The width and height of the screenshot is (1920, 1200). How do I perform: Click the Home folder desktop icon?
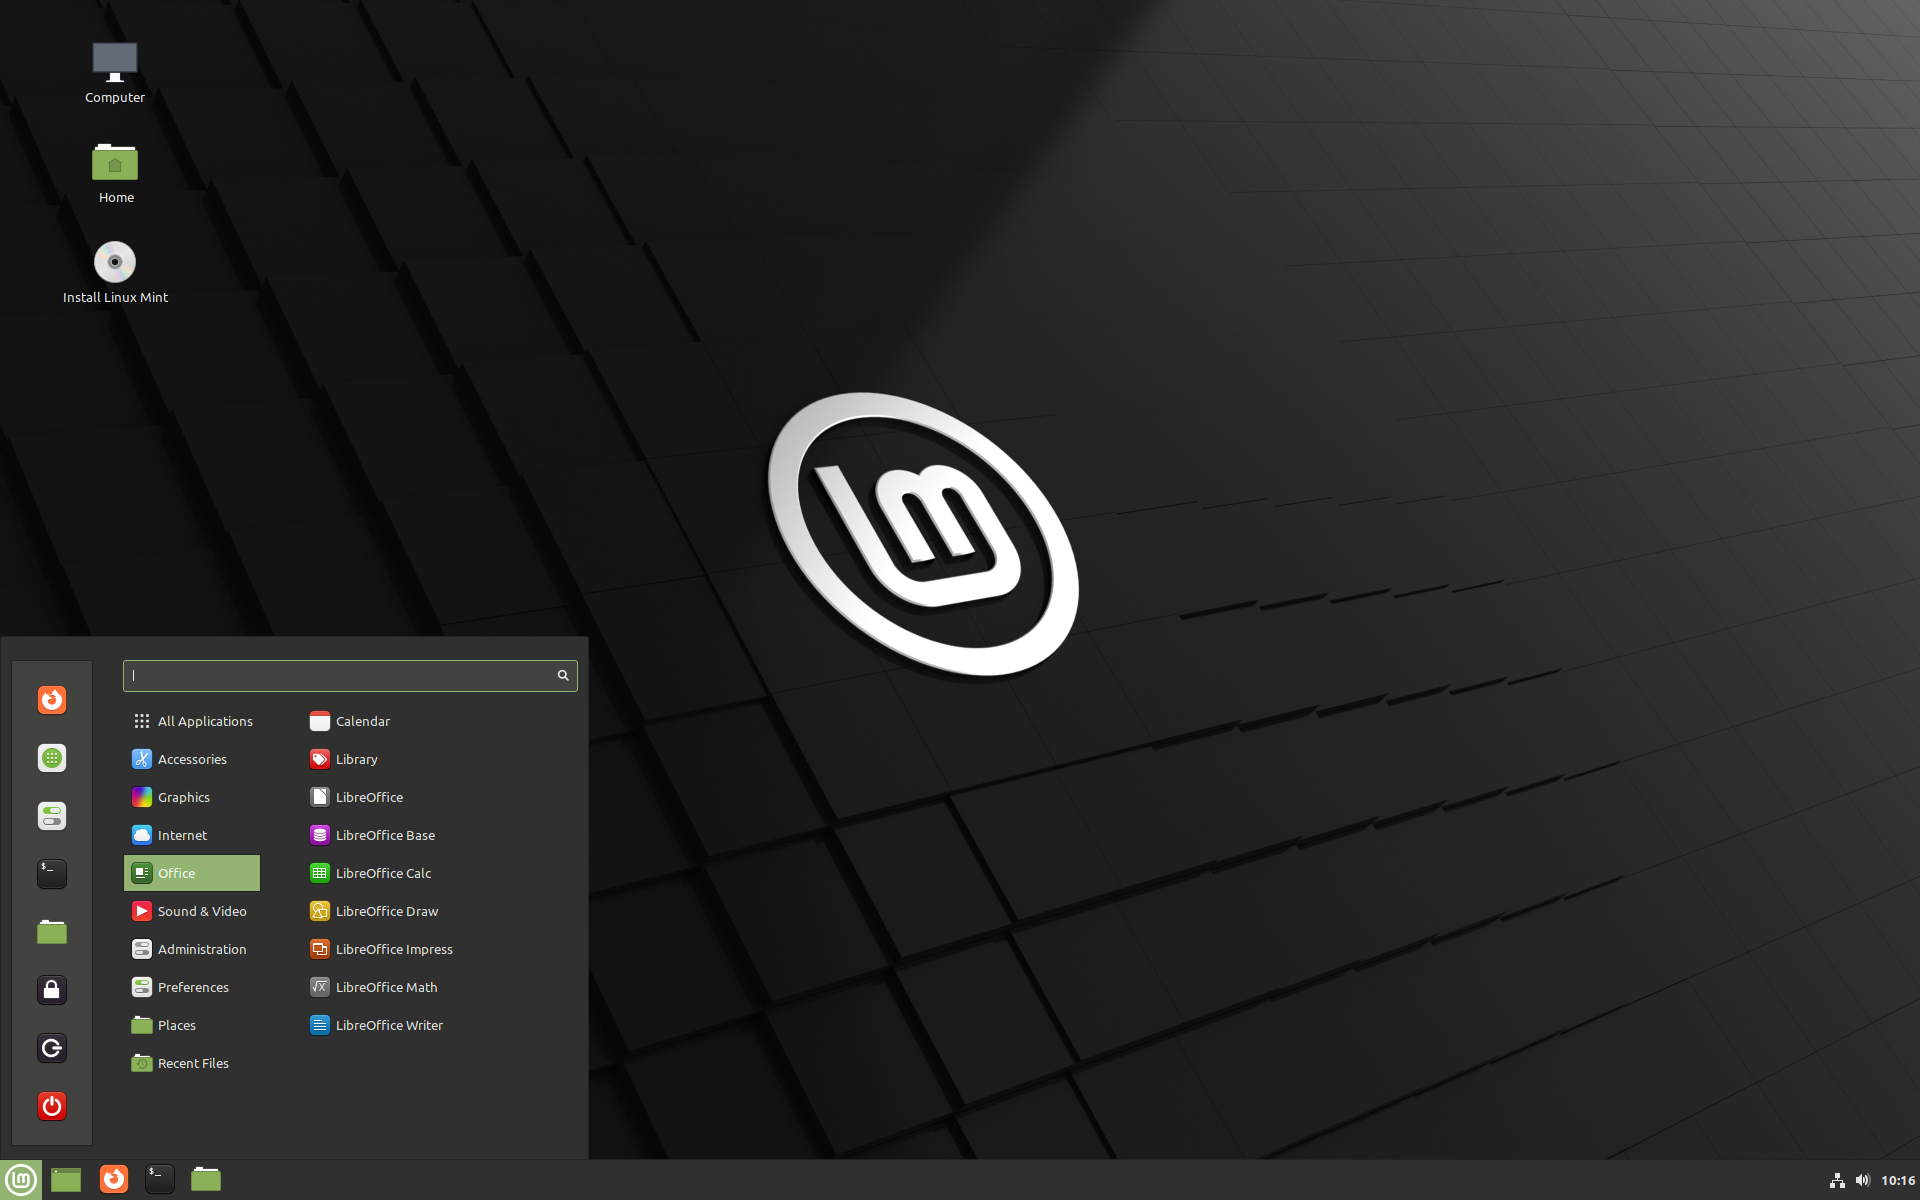115,163
